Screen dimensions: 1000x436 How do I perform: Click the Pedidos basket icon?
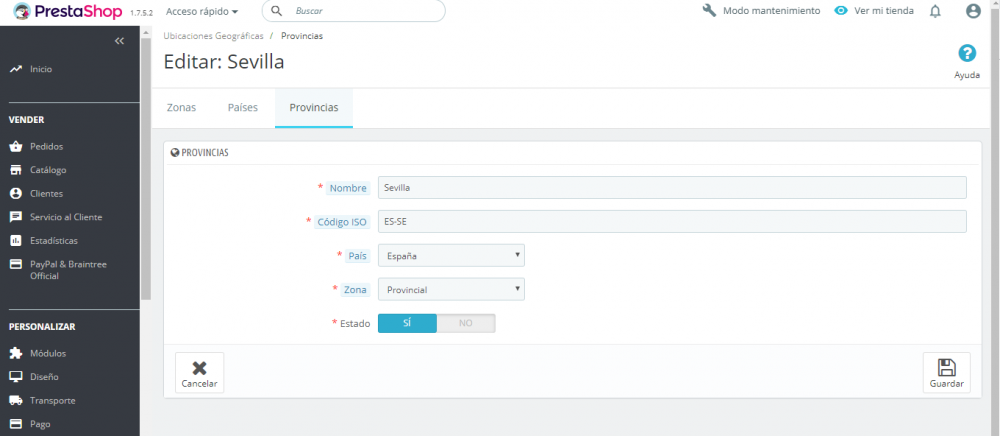16,147
